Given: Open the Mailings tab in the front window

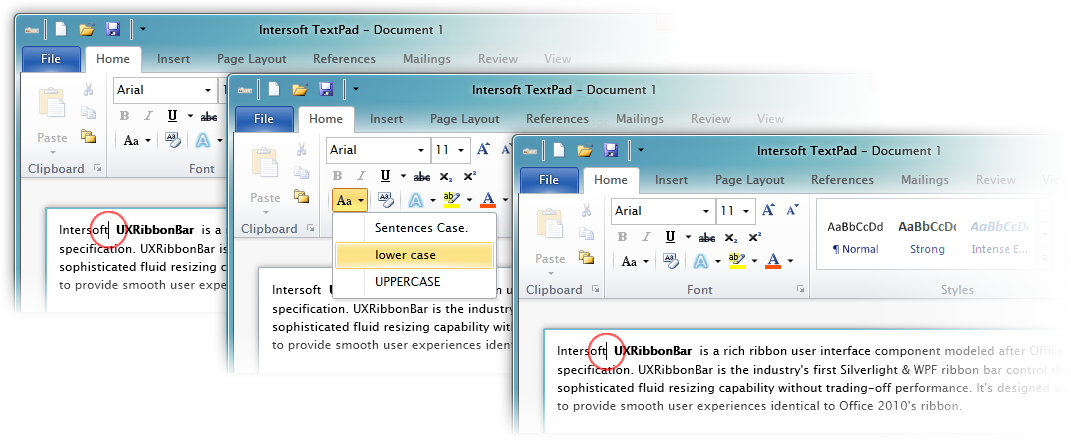Looking at the screenshot, I should 927,180.
